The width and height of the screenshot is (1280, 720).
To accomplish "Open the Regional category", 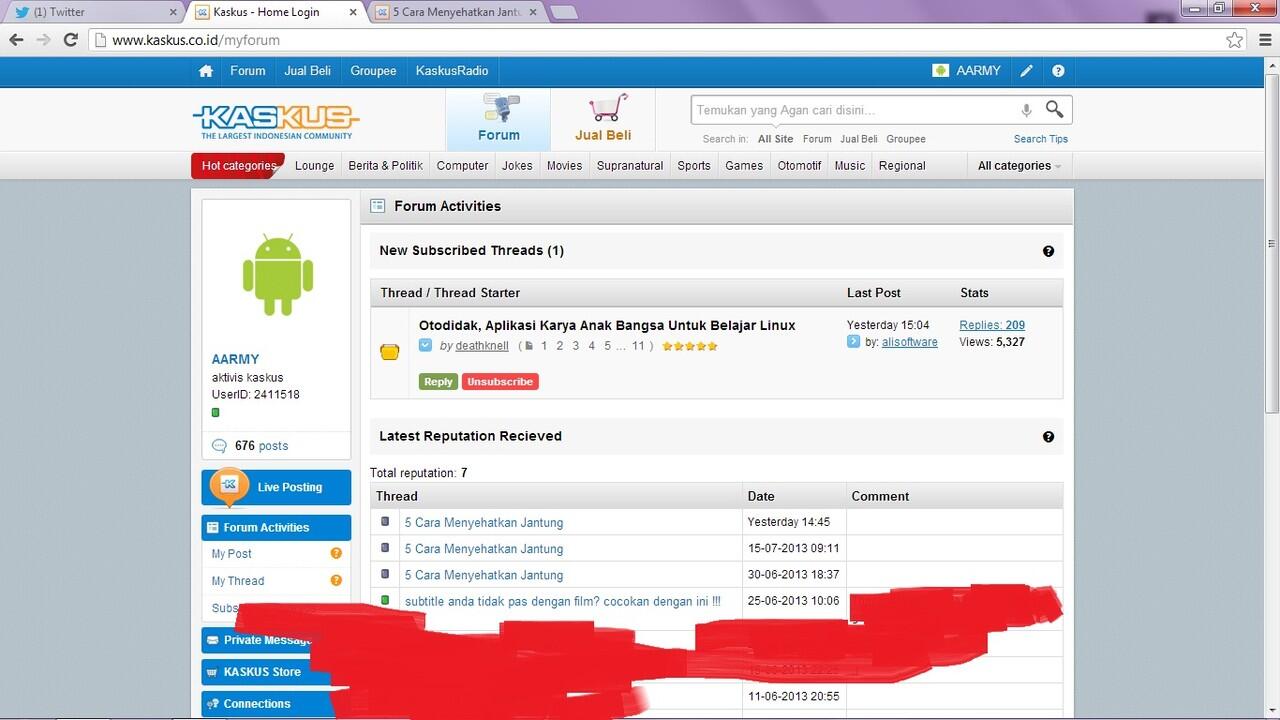I will click(902, 166).
